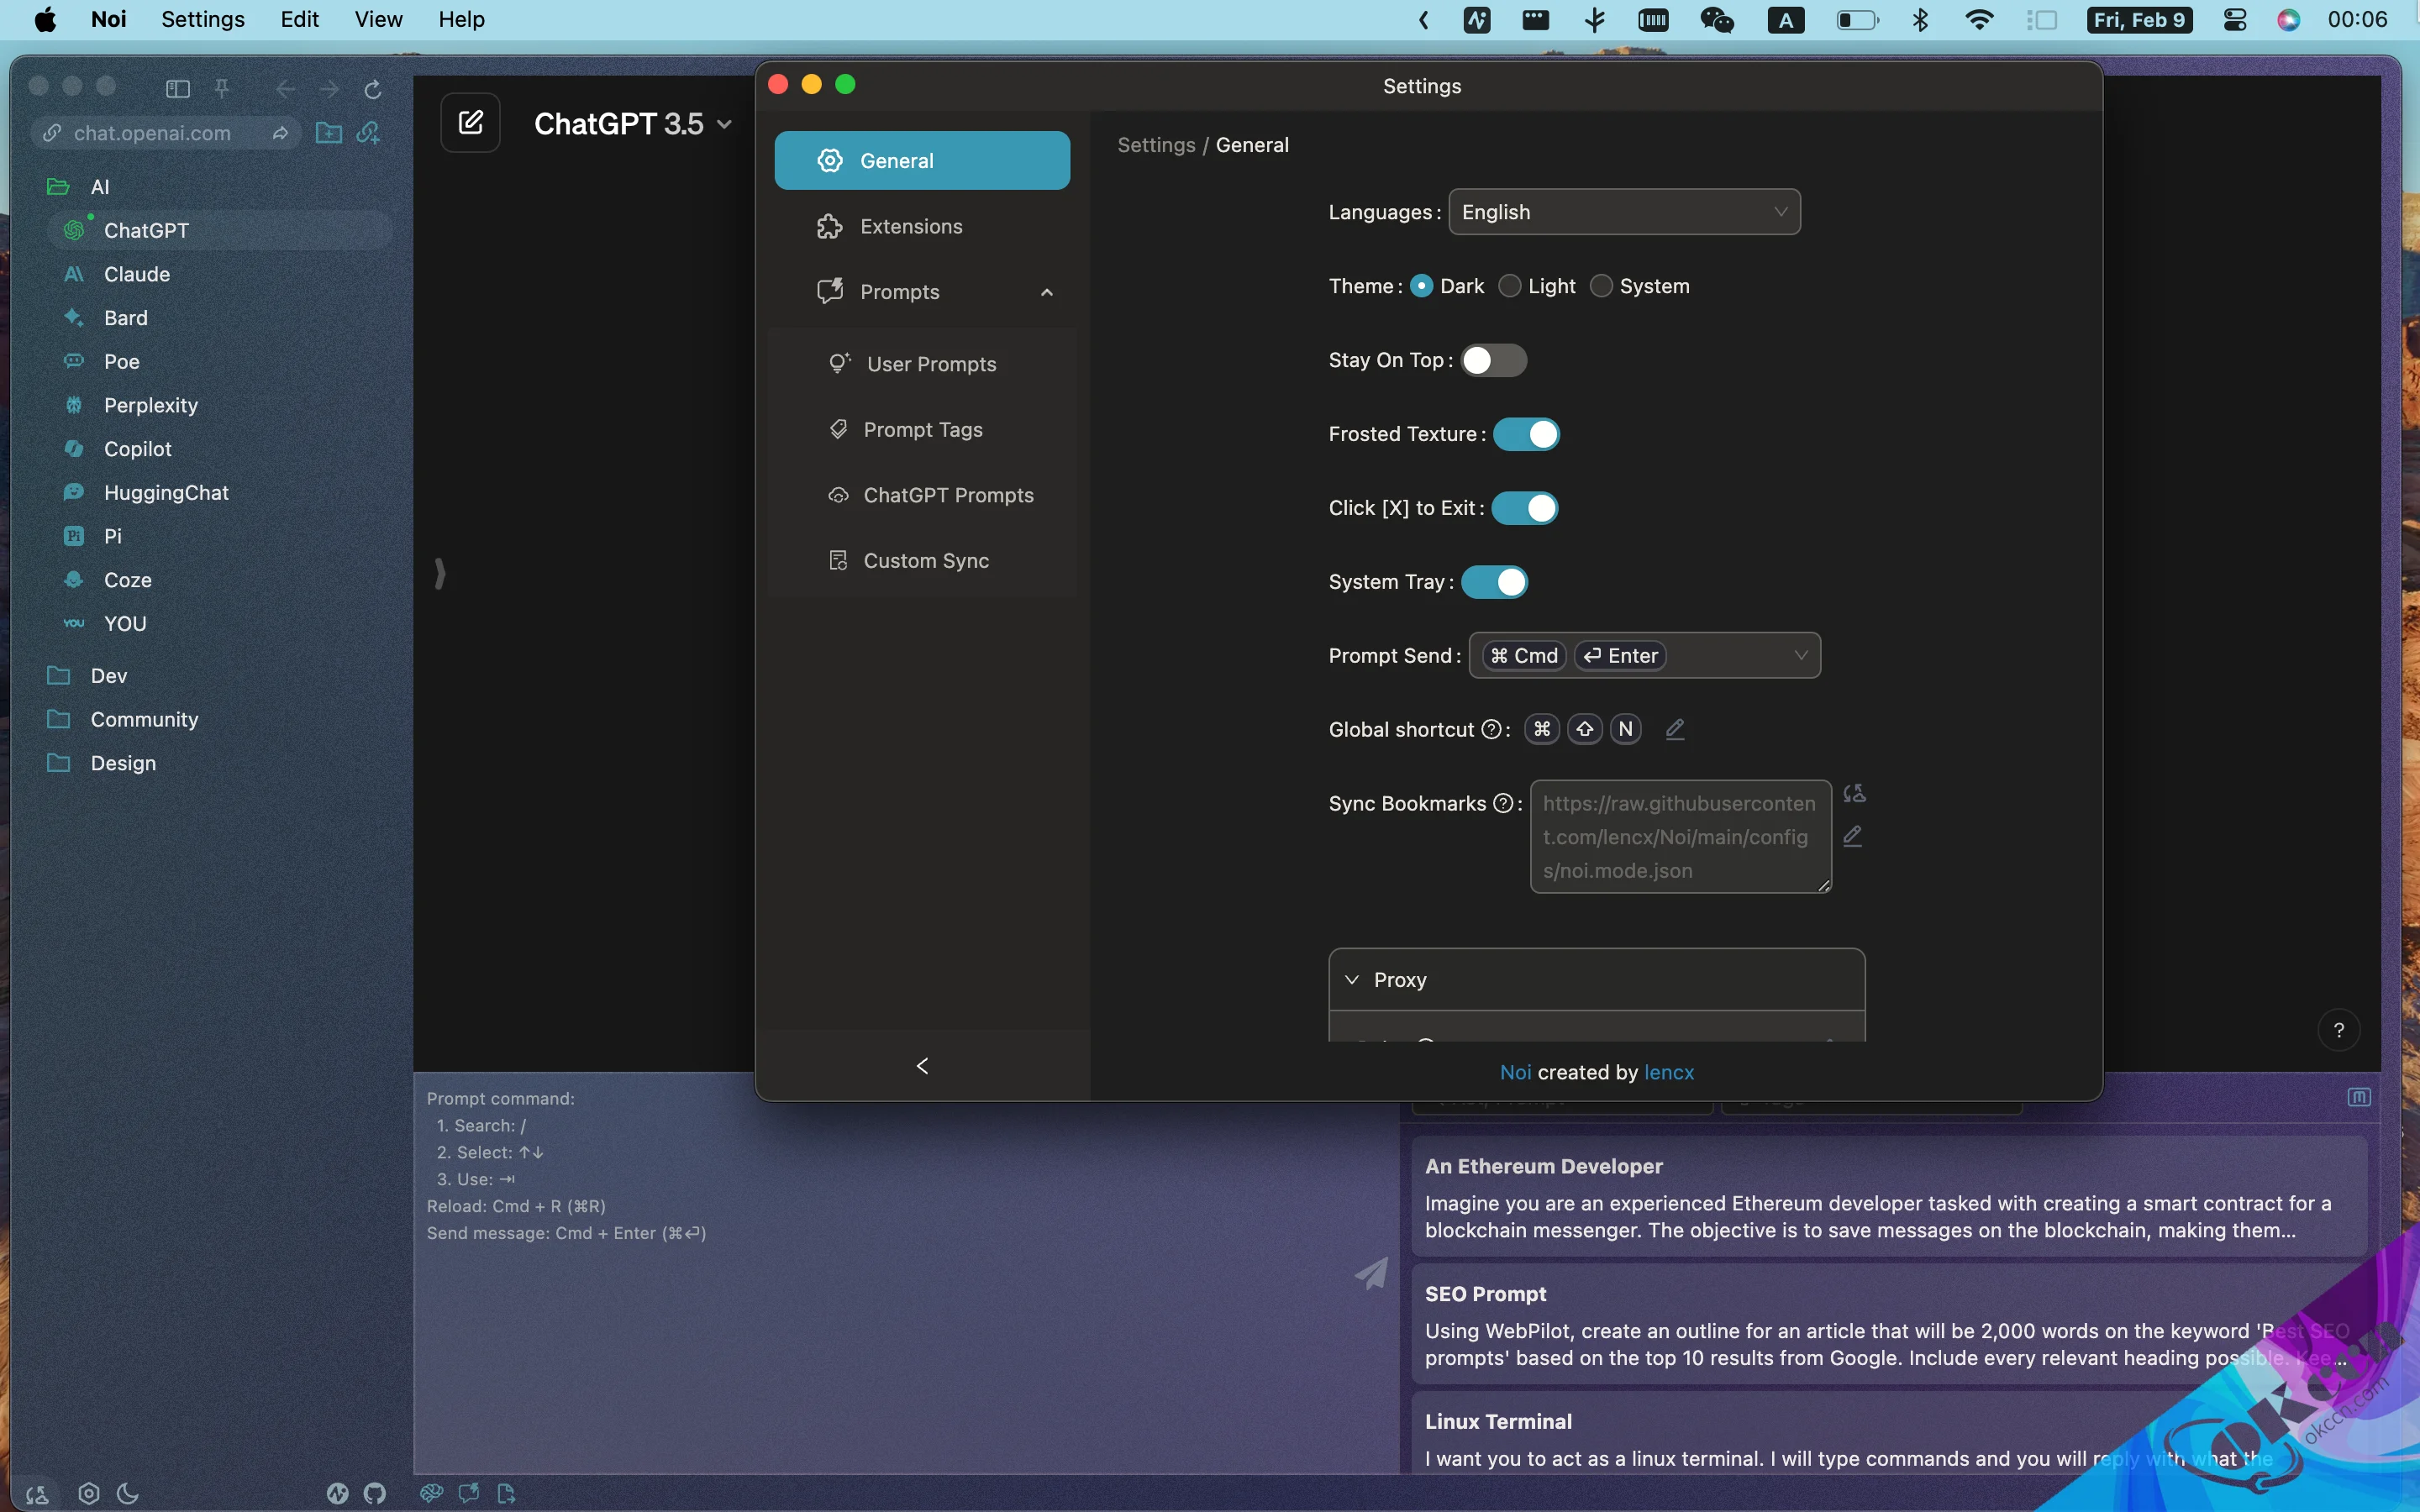Edit the Sync Bookmarks URL via pencil icon

tap(1853, 836)
